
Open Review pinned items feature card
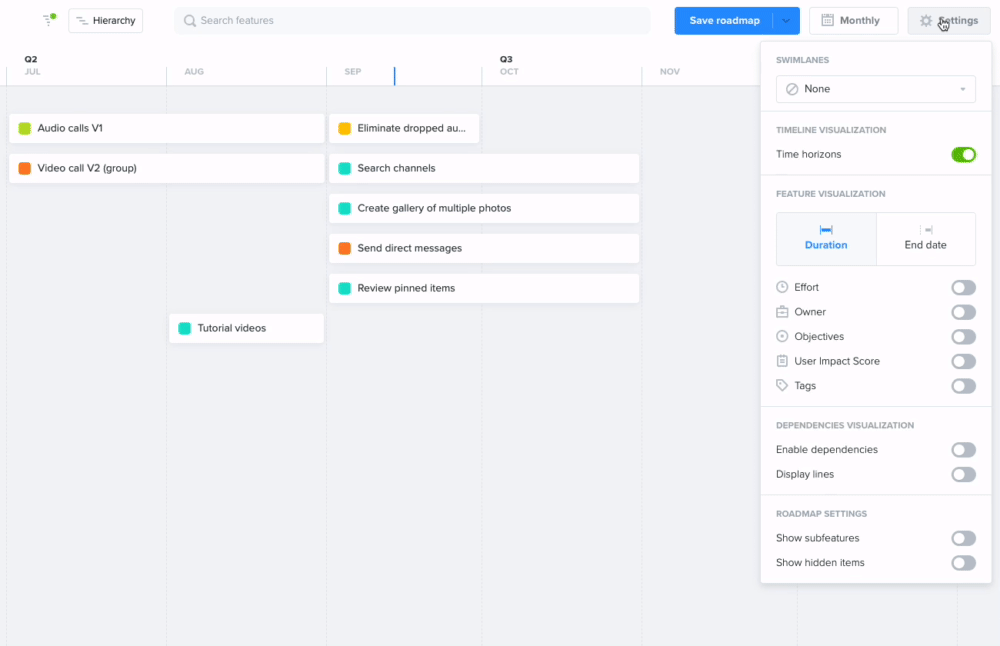coord(484,288)
